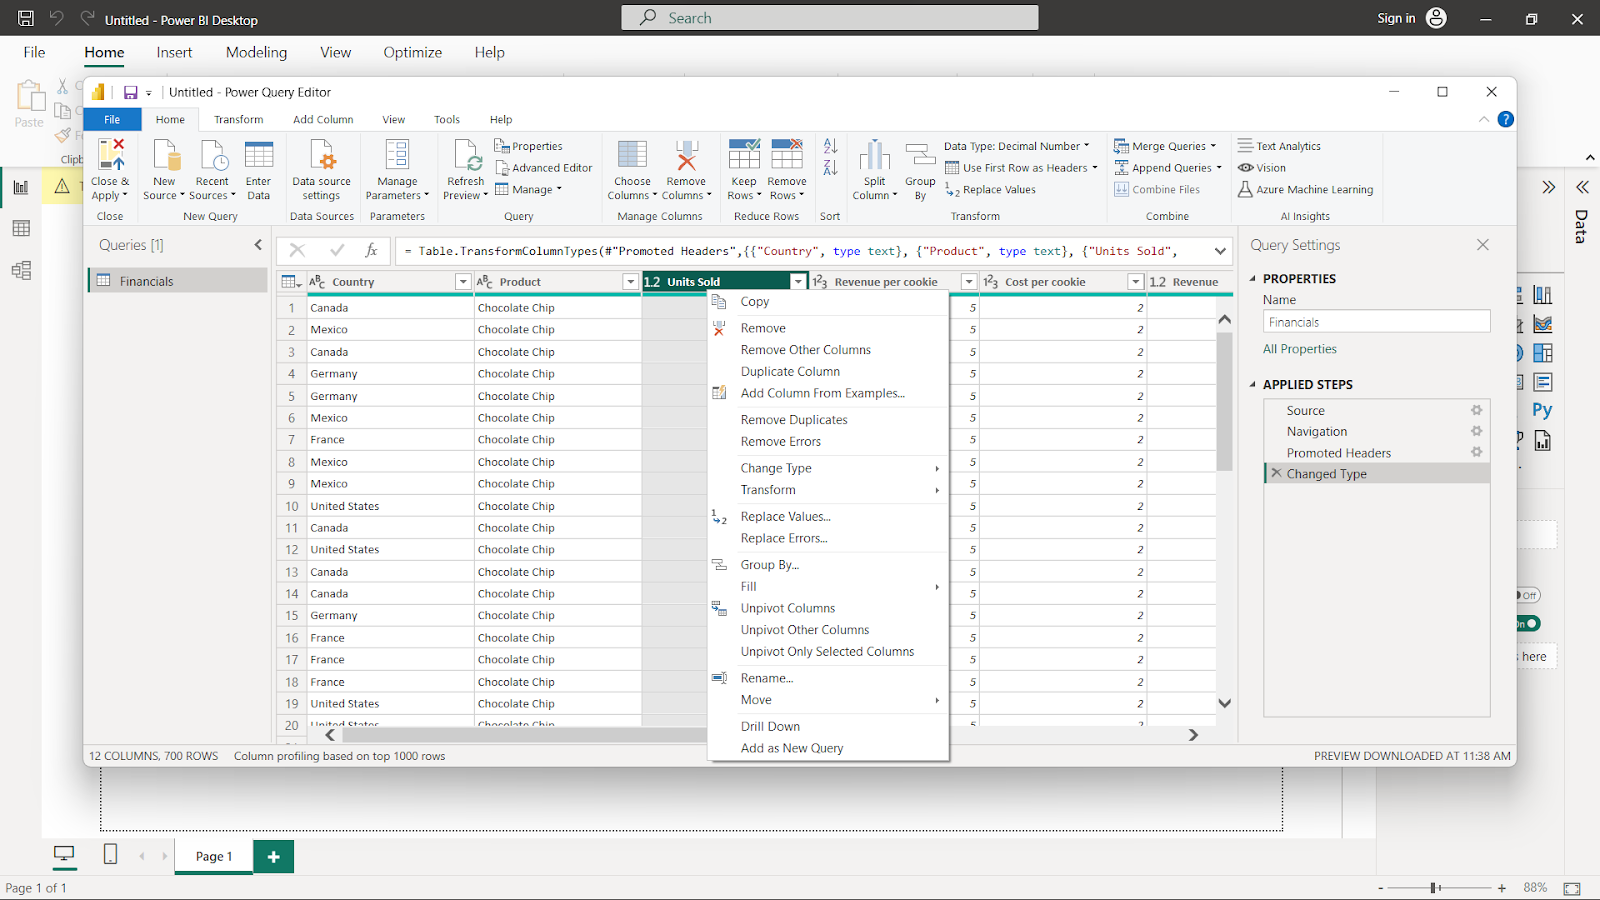Open Azure Machine Learning
The height and width of the screenshot is (900, 1600).
(x=1305, y=190)
